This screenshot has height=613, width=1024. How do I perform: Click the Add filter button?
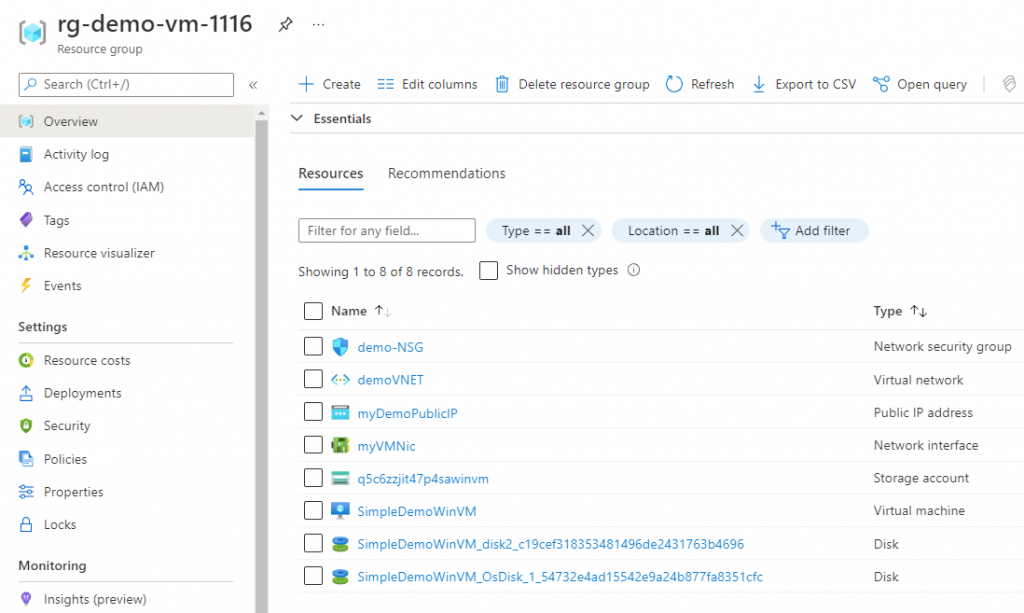tap(814, 231)
